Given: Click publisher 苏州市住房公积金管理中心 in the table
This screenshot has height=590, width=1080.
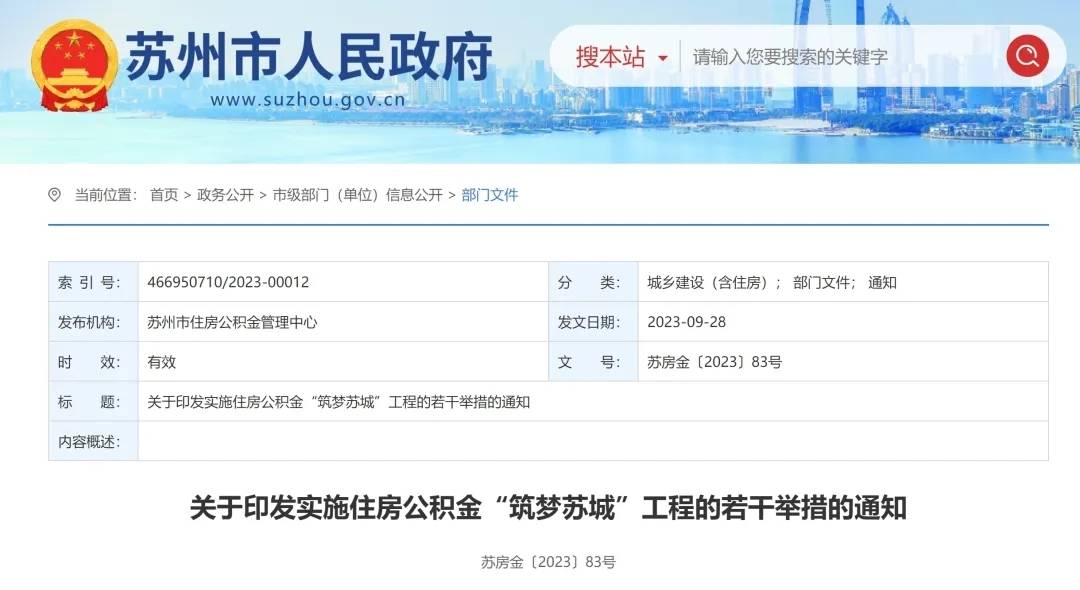Looking at the screenshot, I should pos(232,322).
